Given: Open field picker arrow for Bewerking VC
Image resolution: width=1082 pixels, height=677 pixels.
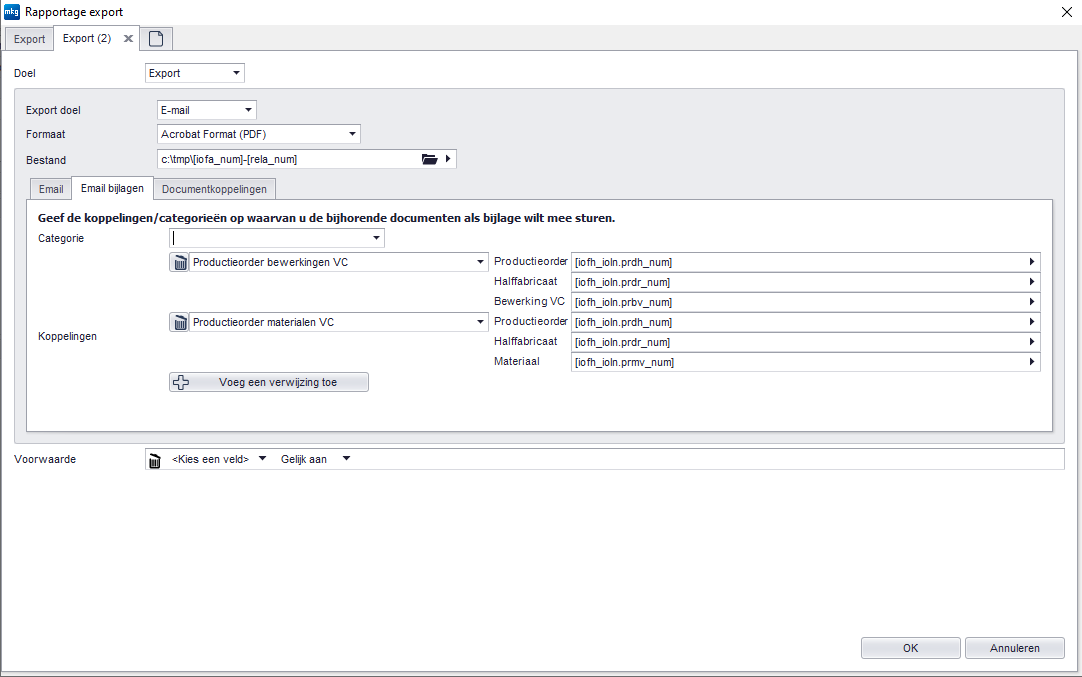Looking at the screenshot, I should click(1032, 302).
